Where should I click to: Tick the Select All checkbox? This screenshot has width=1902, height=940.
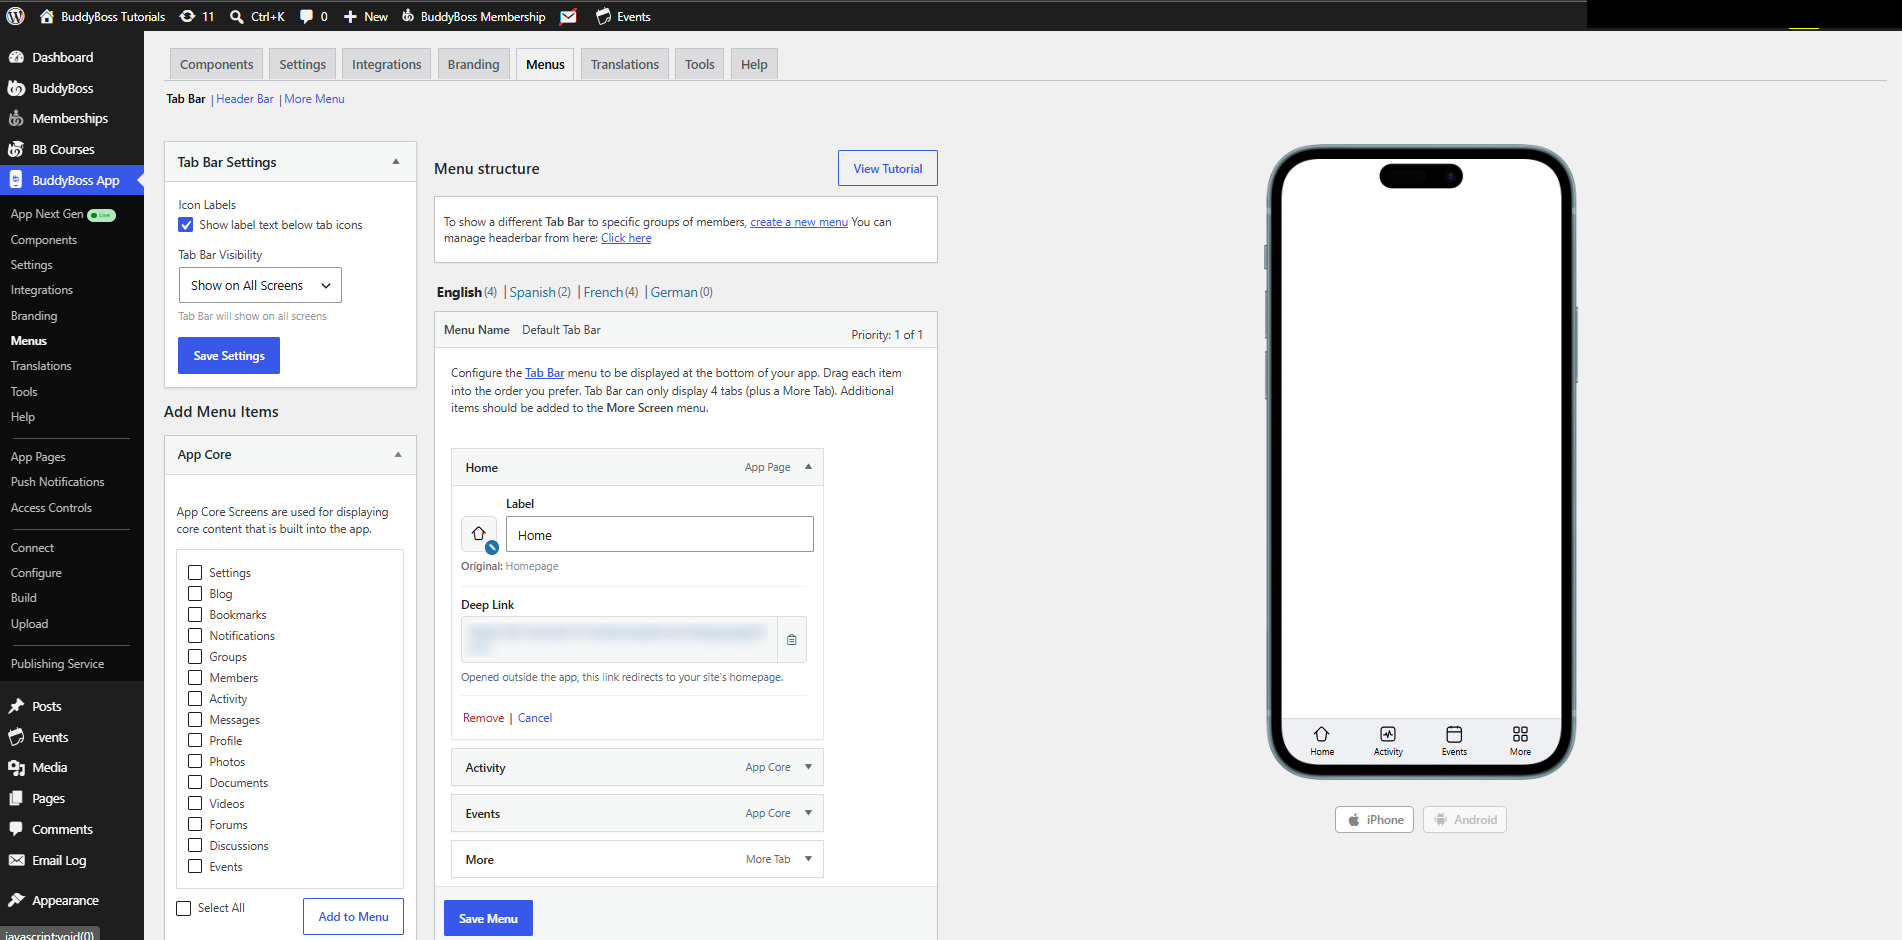tap(184, 908)
